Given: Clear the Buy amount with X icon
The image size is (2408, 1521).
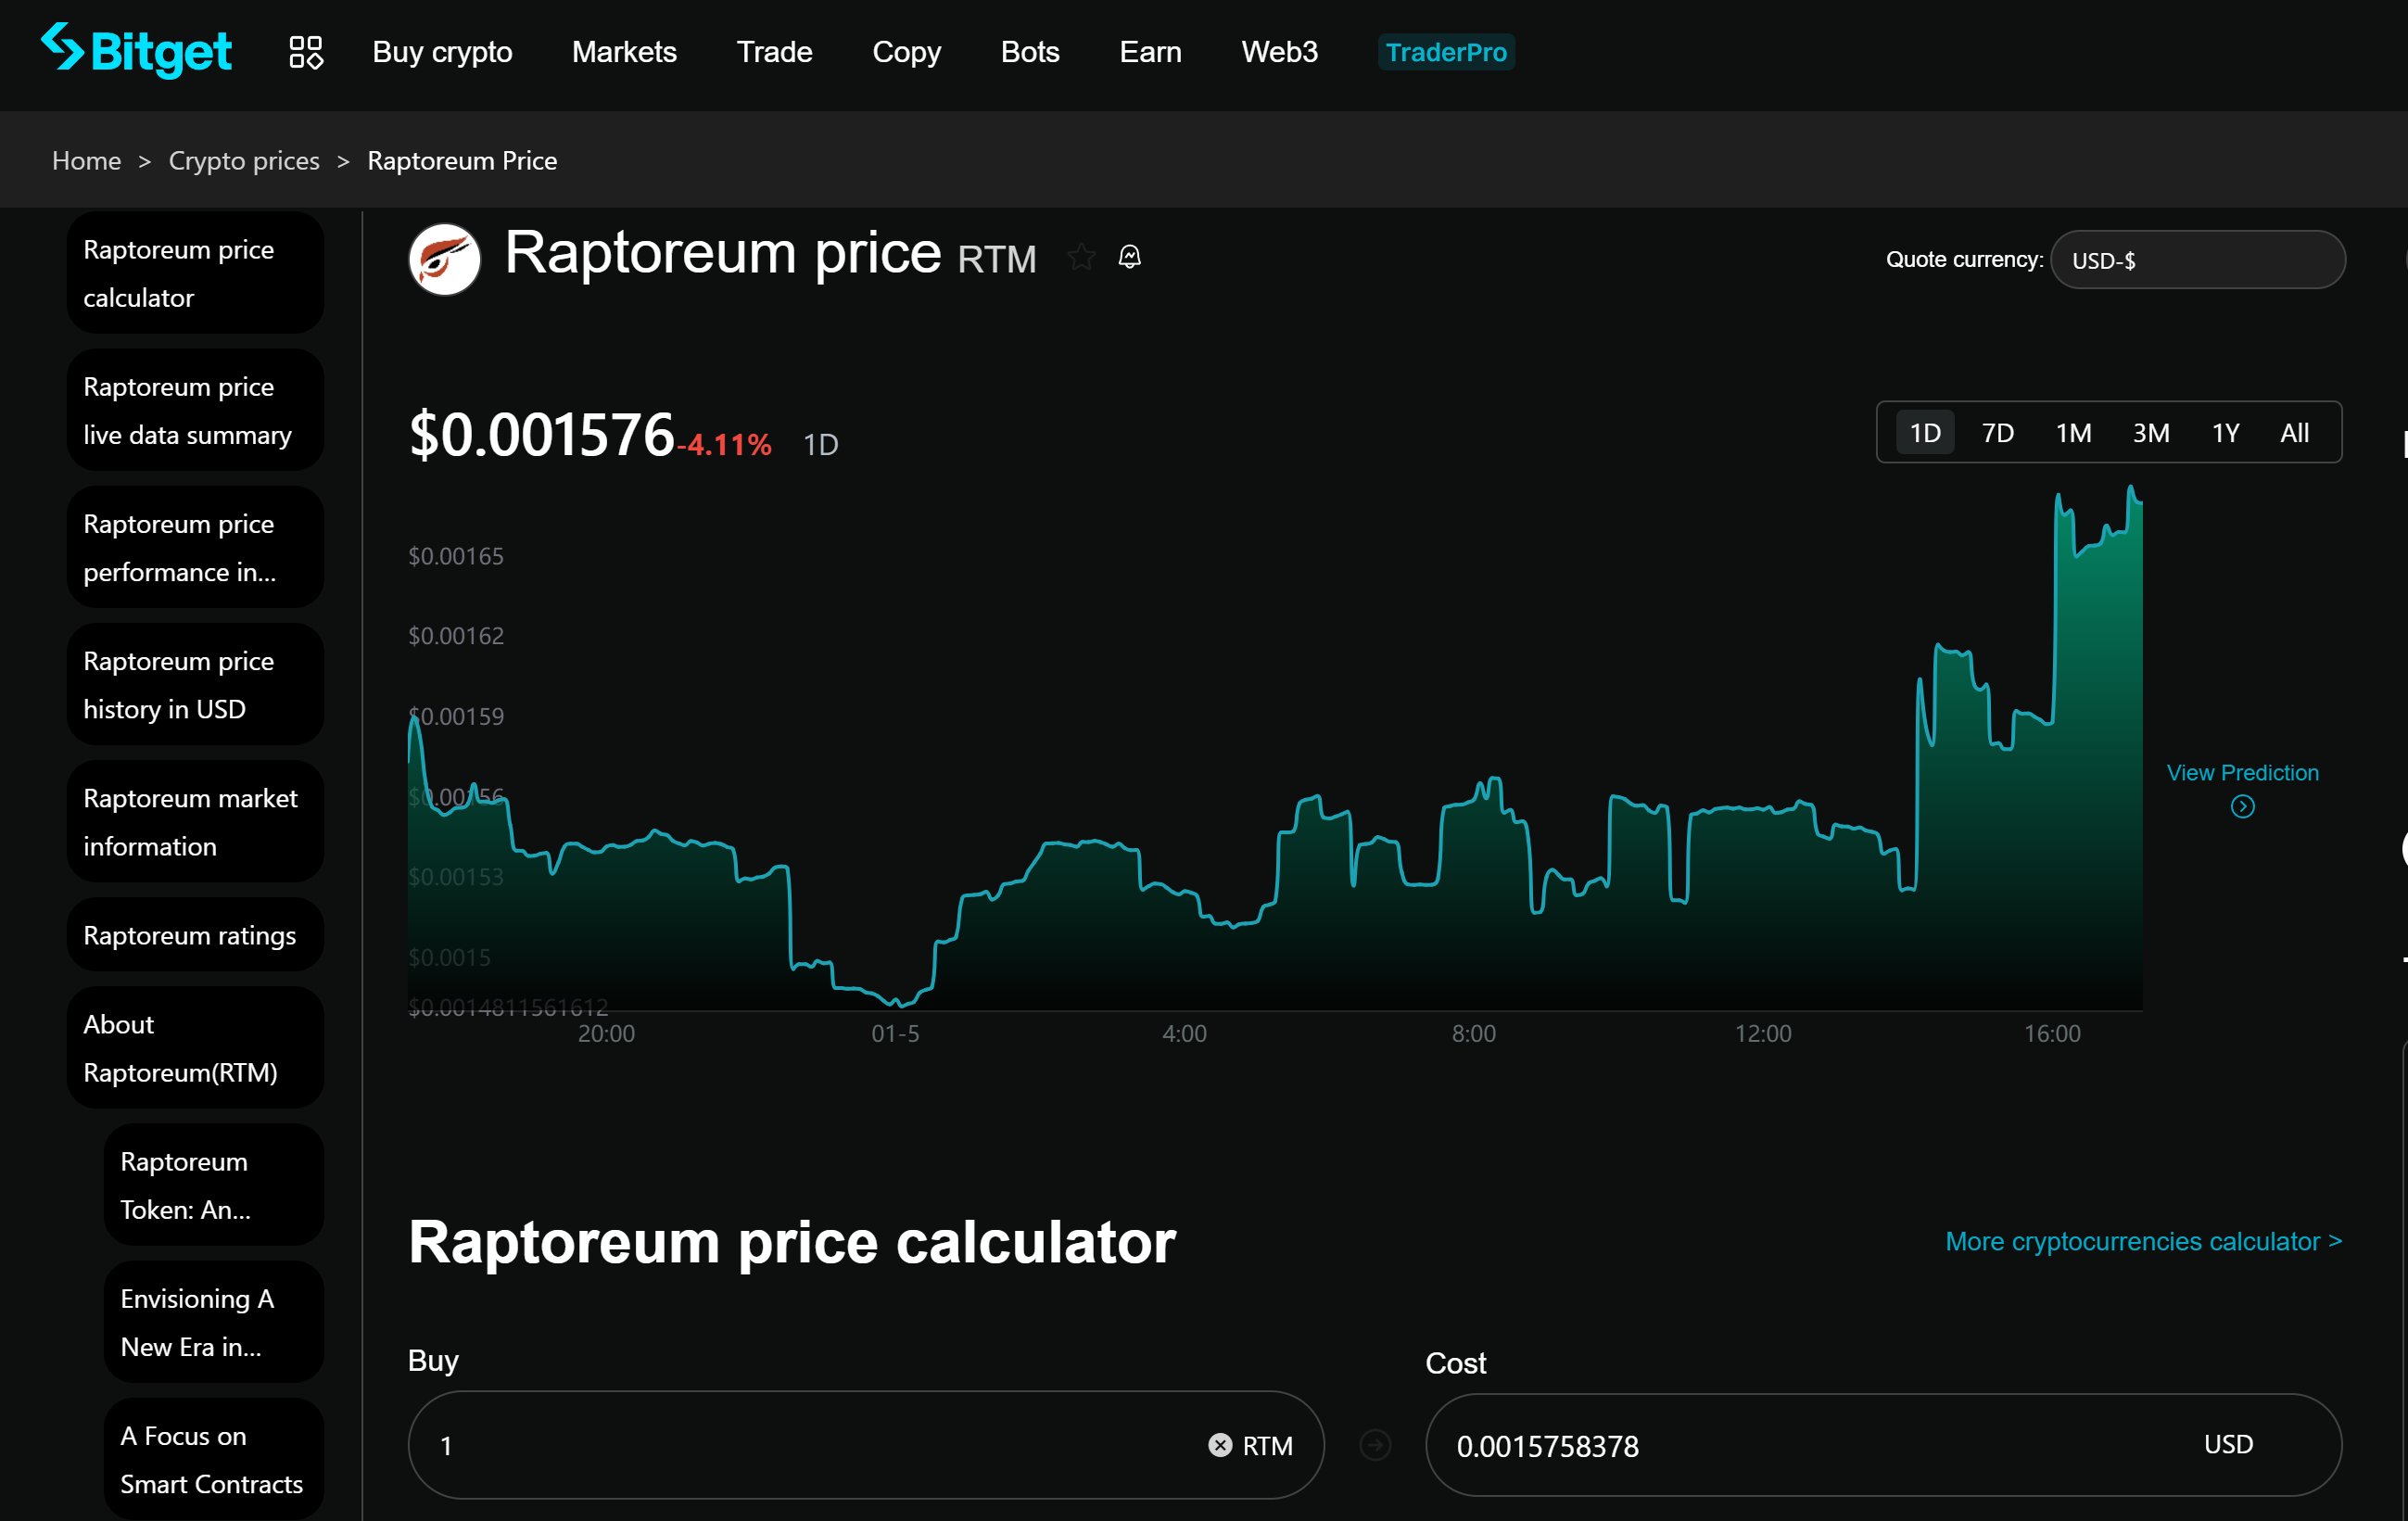Looking at the screenshot, I should tap(1219, 1445).
